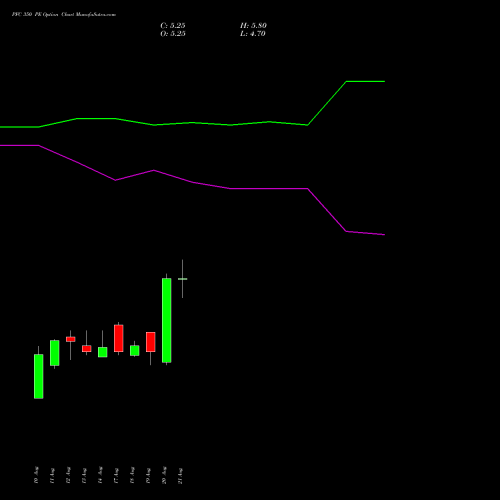The image size is (500, 500).
Task: Click the 14 Aug green candle body
Action: pyautogui.click(x=103, y=352)
